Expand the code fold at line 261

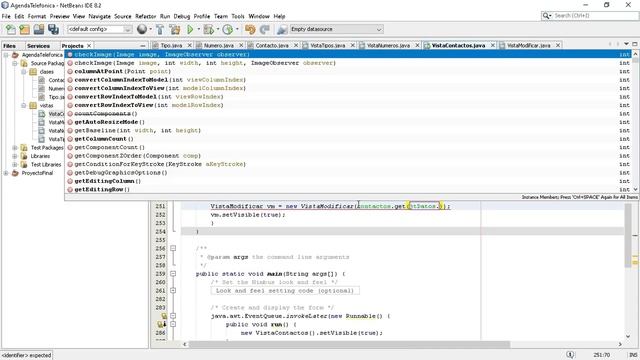(x=173, y=291)
